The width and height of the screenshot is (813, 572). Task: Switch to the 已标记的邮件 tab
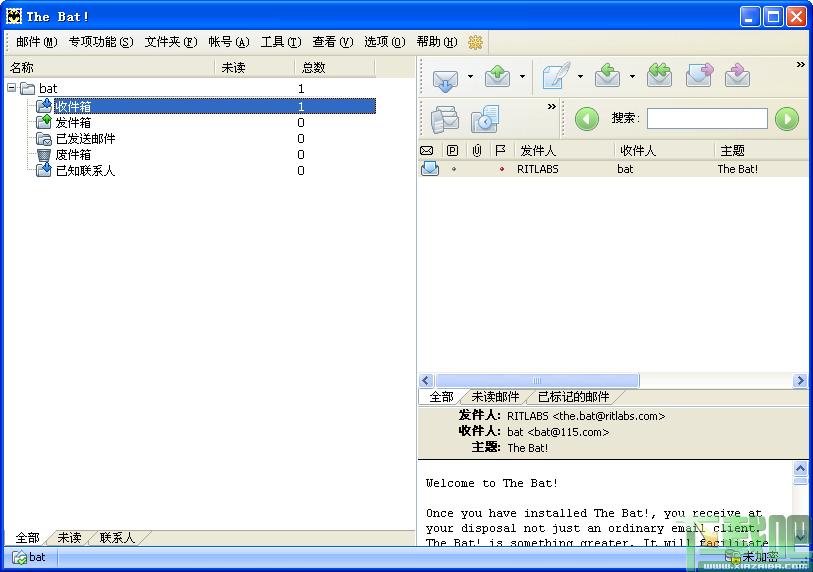pyautogui.click(x=573, y=397)
